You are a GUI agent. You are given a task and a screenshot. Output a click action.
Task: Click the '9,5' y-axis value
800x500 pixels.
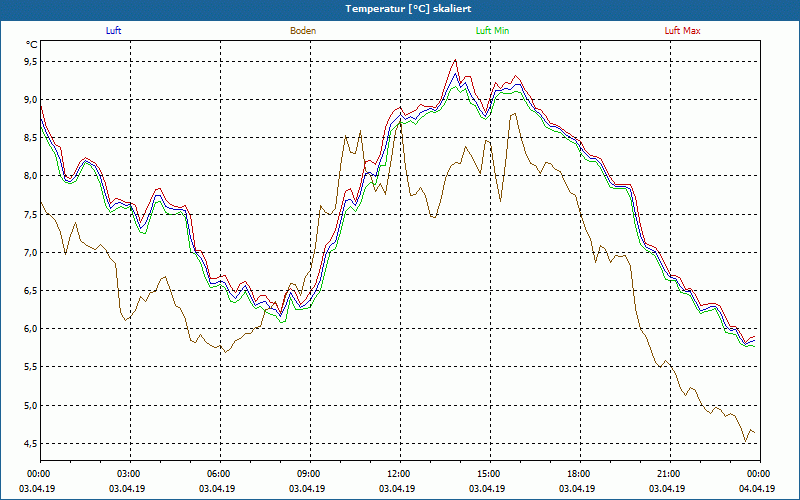(31, 62)
